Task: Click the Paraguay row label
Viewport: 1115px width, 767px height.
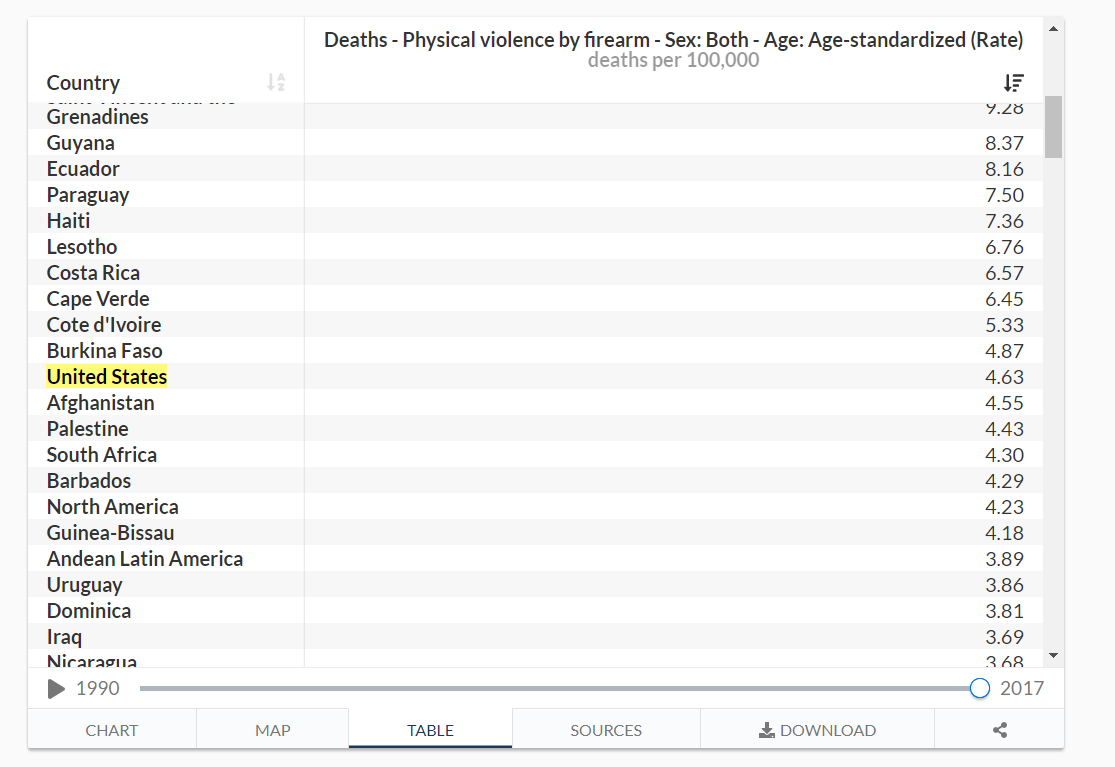Action: (x=88, y=195)
